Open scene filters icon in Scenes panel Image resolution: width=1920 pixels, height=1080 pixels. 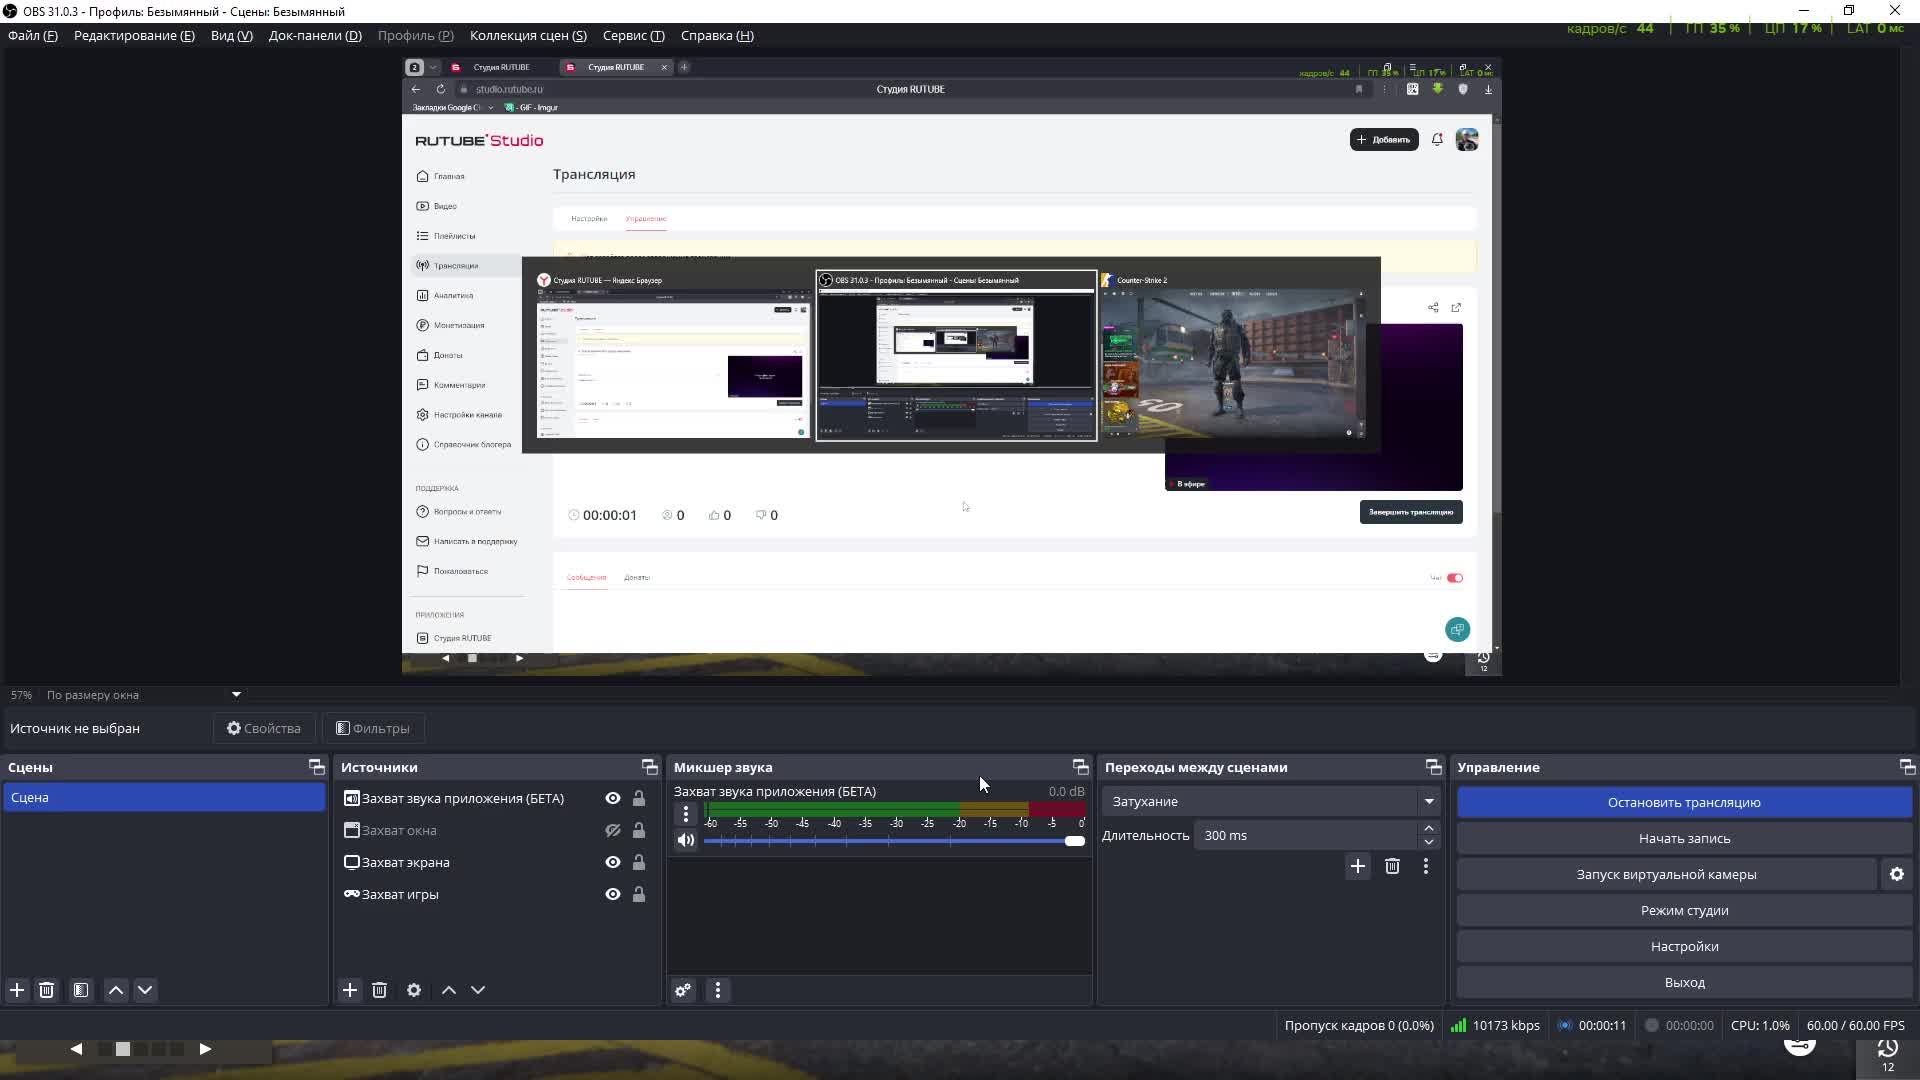tap(81, 990)
